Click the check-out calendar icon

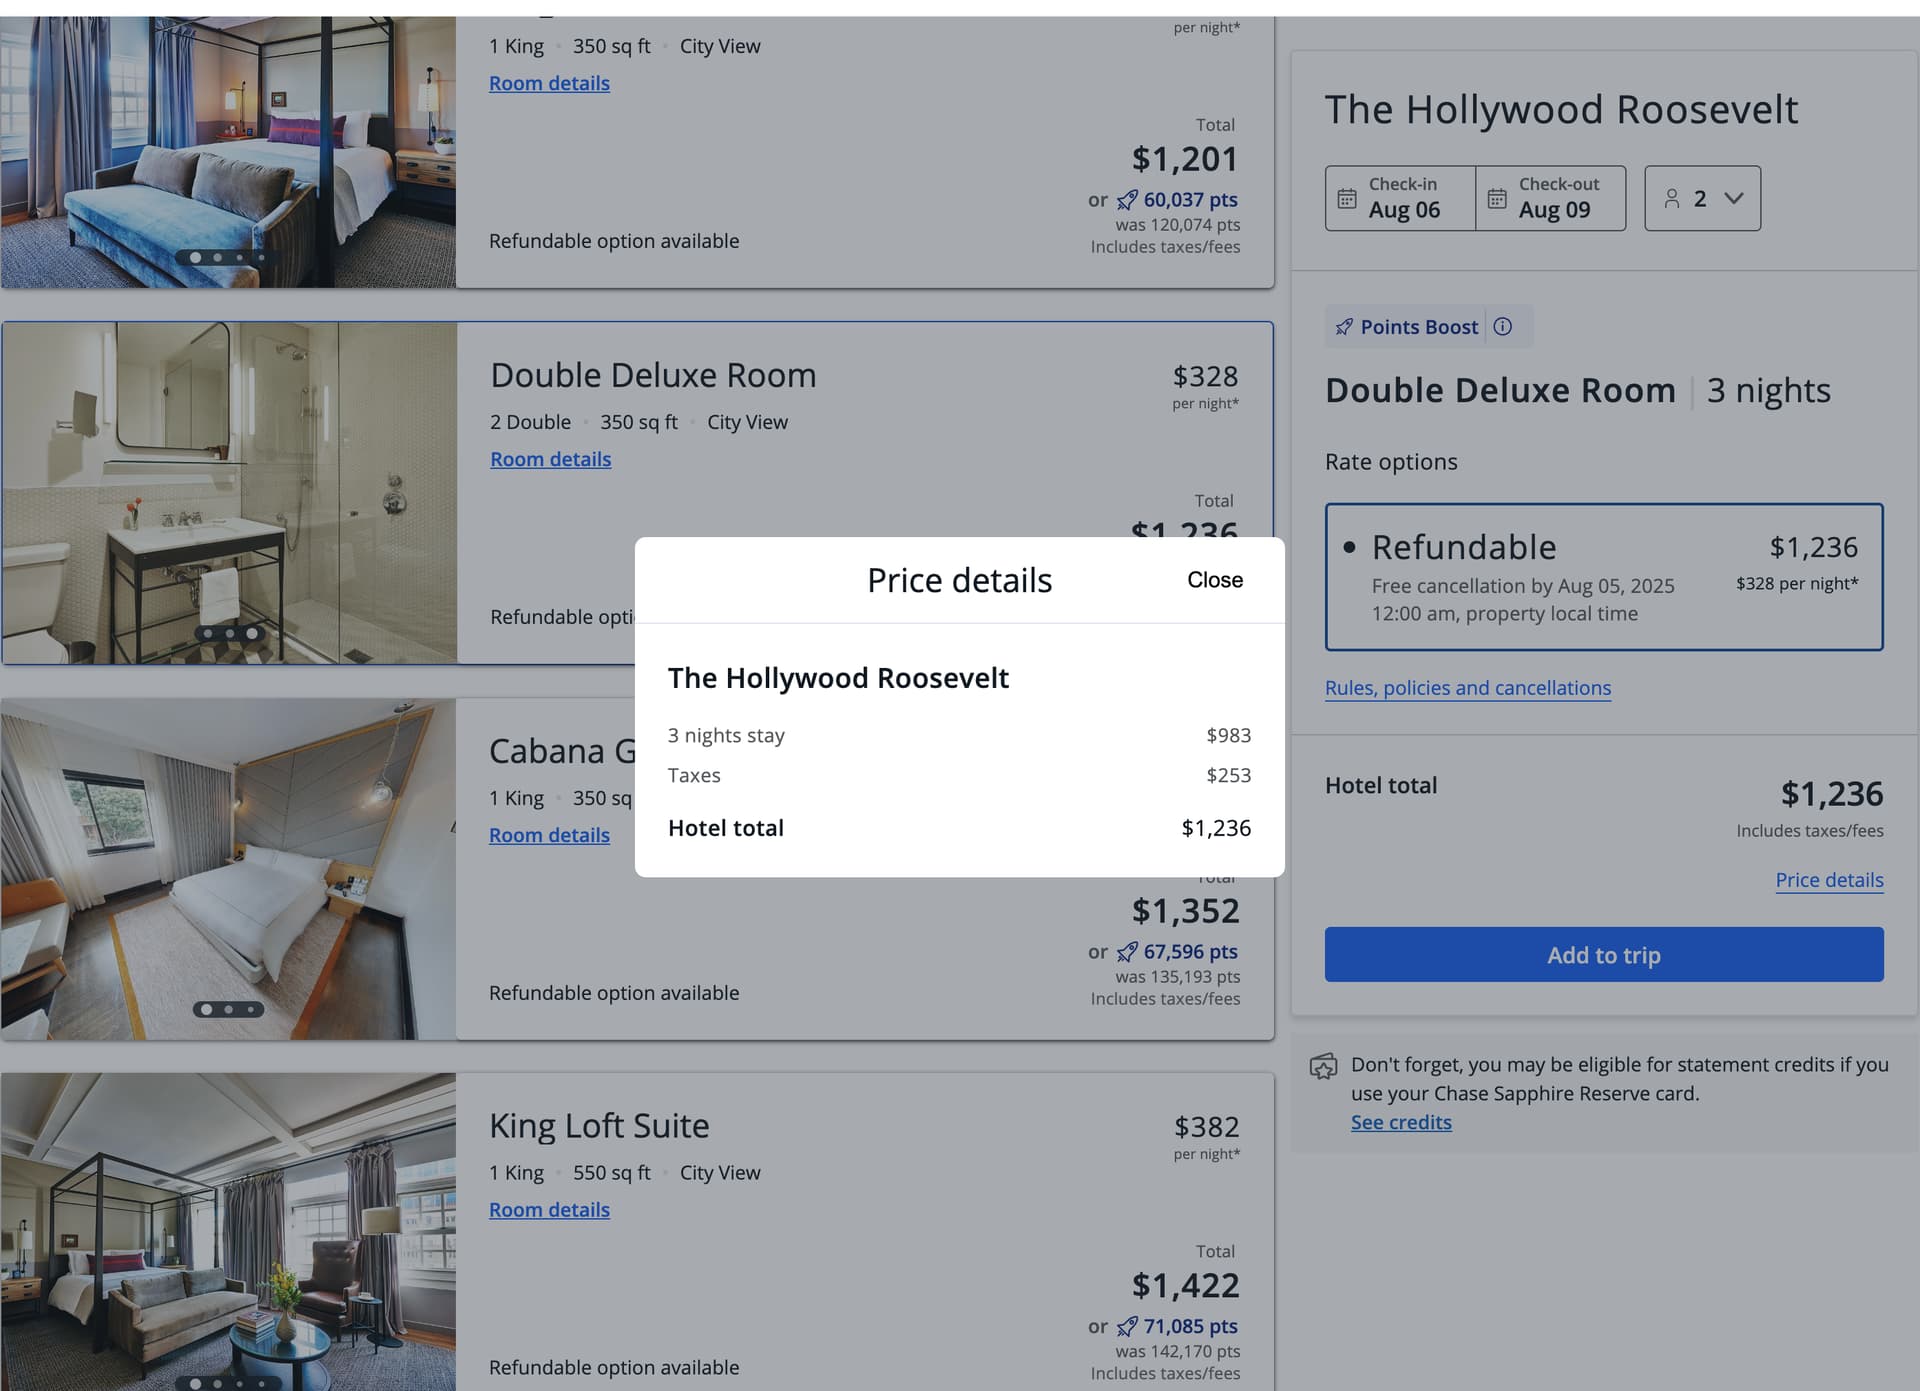(1496, 198)
